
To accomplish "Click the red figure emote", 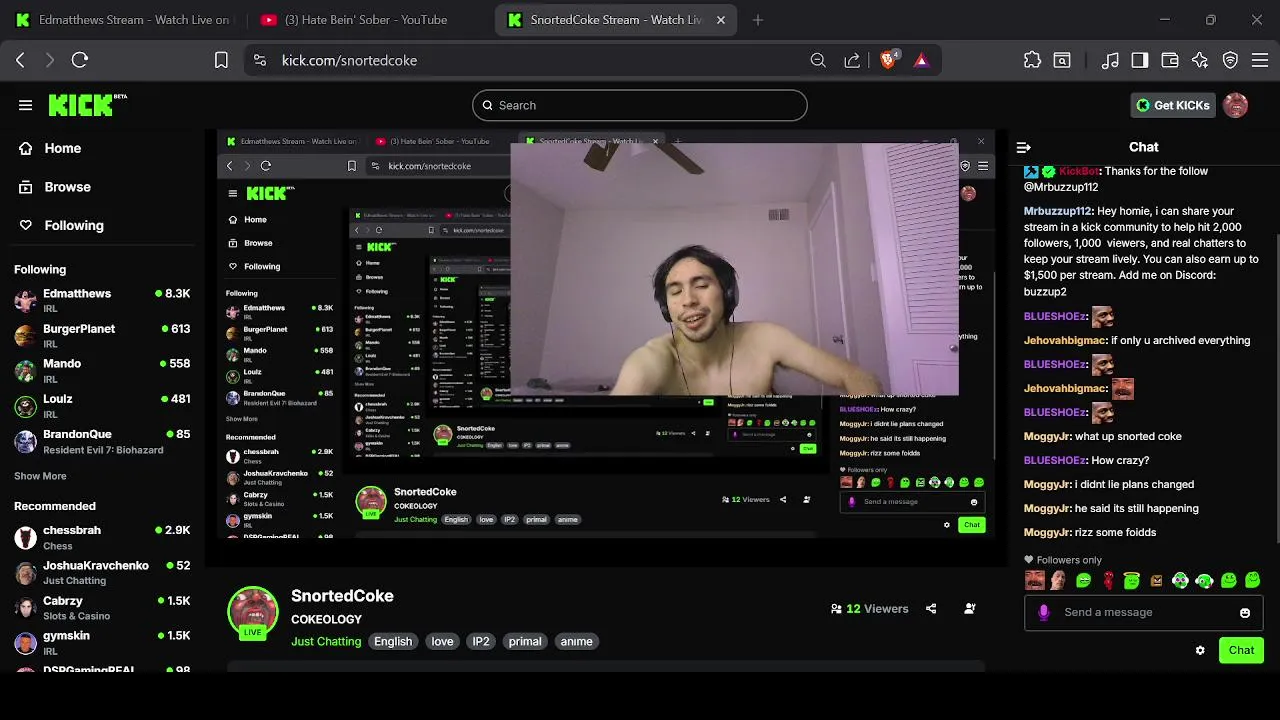I will tap(1108, 580).
